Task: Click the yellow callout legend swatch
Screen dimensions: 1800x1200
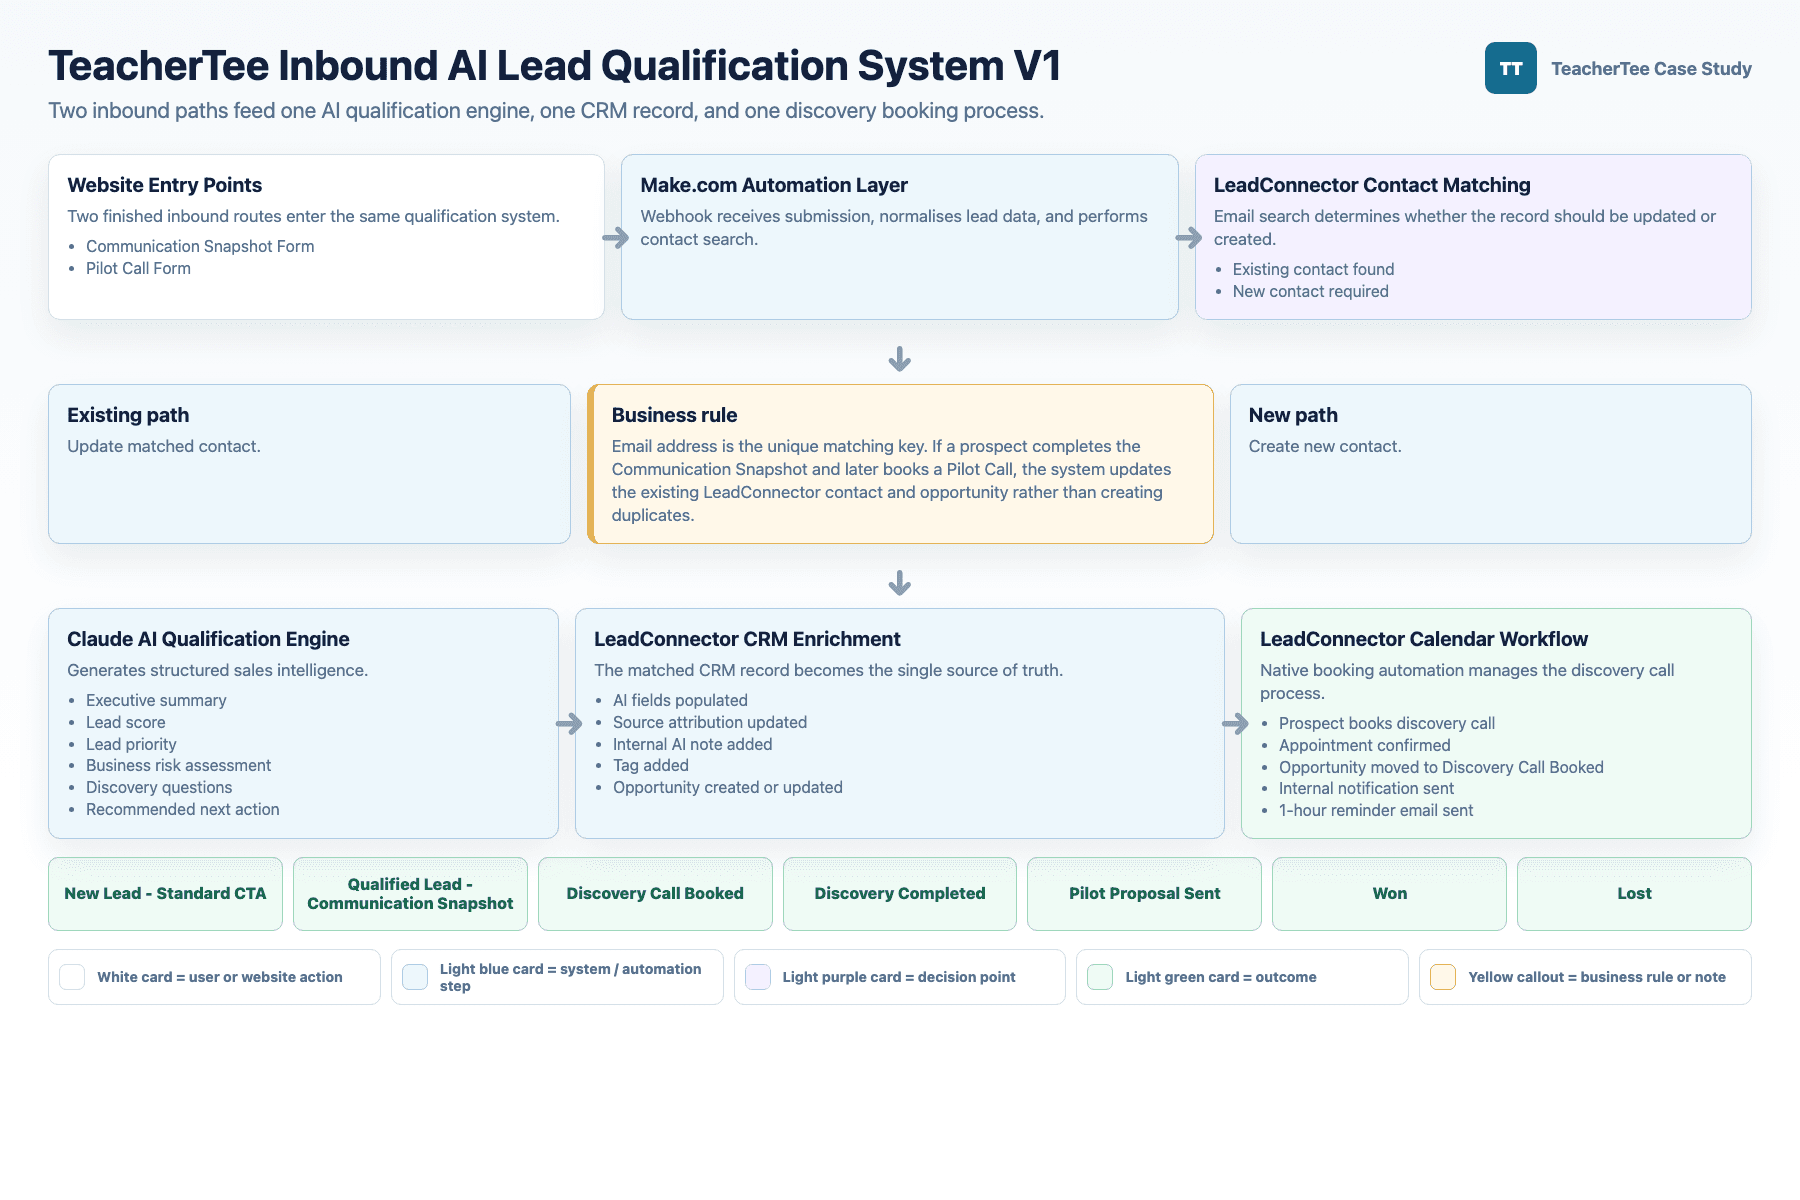Action: [x=1443, y=977]
